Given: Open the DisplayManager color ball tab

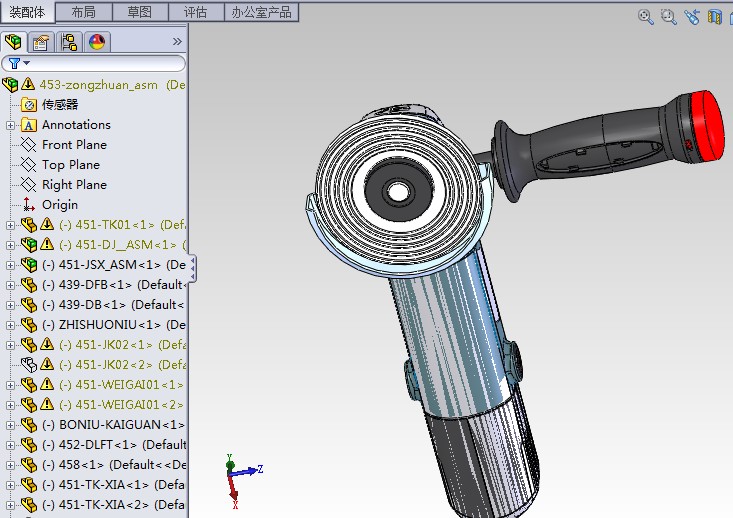Looking at the screenshot, I should point(97,43).
